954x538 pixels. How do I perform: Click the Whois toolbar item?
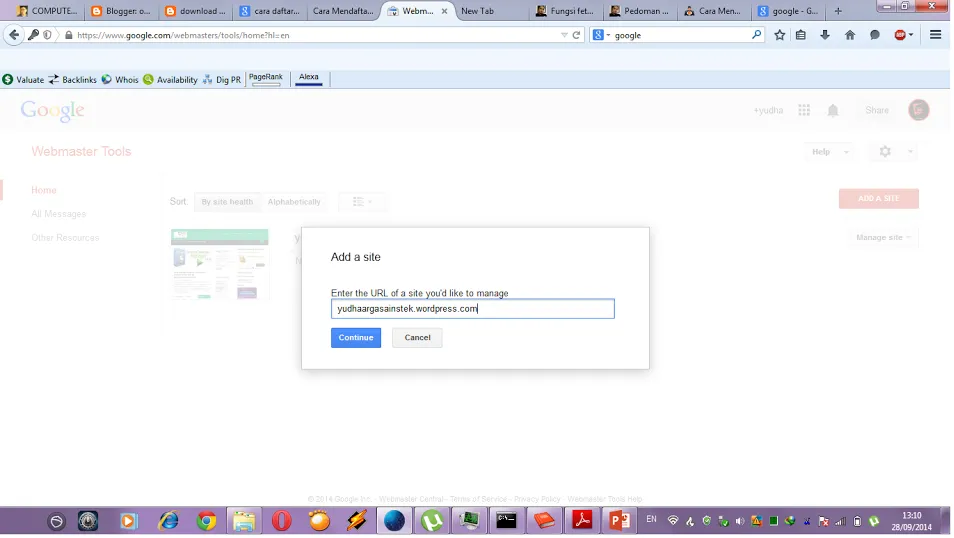120,80
